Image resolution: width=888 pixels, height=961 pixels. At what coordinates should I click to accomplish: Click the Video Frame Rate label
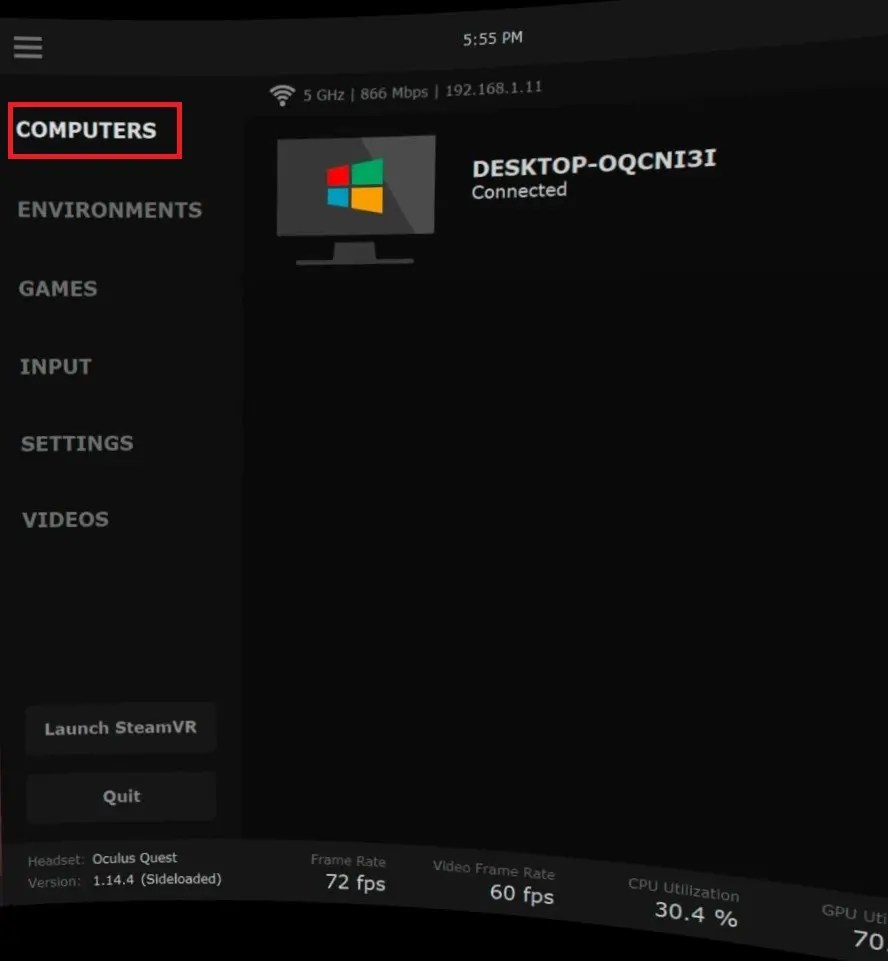(x=494, y=869)
